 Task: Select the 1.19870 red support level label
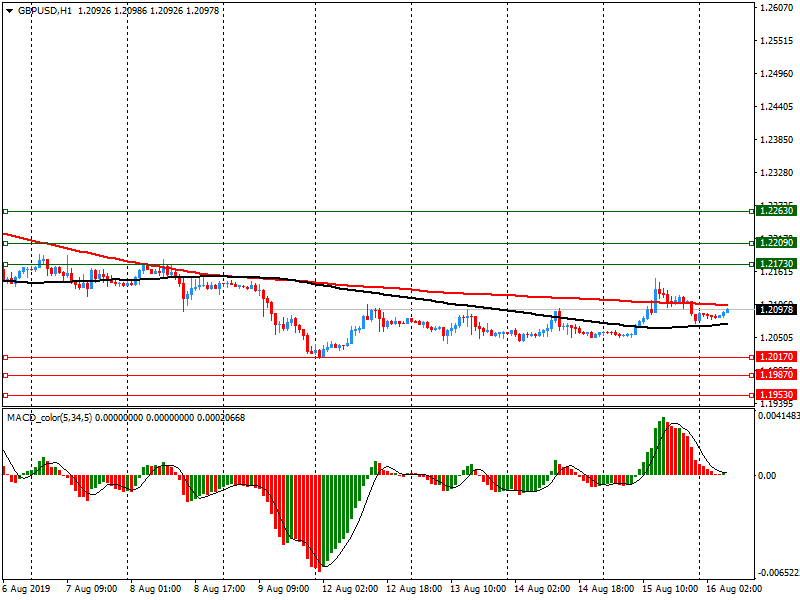[x=776, y=374]
